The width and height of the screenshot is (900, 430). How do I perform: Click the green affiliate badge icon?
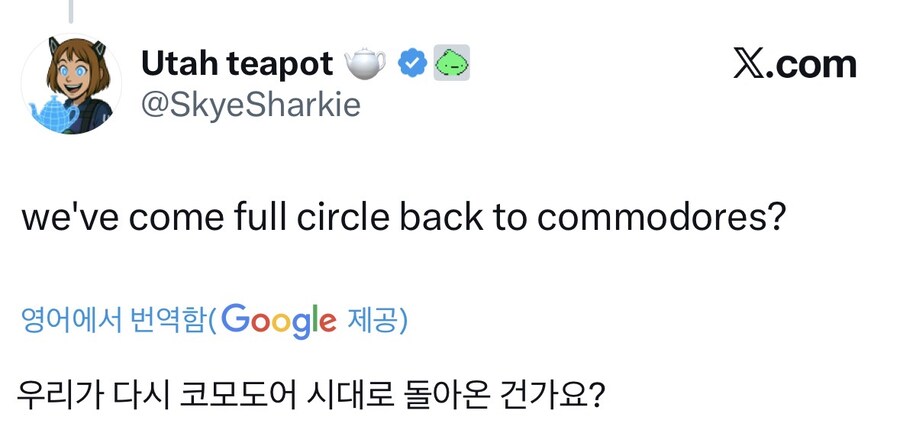tap(452, 63)
